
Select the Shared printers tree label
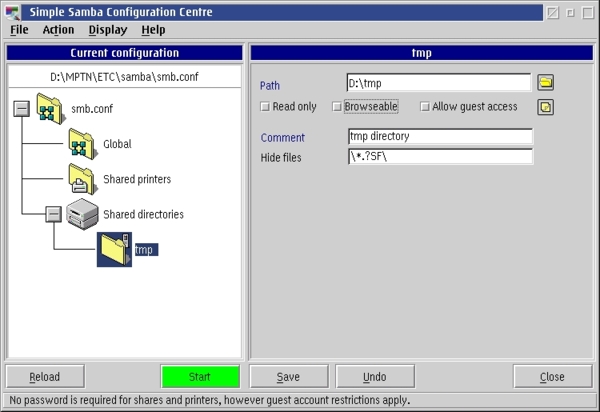pos(137,179)
